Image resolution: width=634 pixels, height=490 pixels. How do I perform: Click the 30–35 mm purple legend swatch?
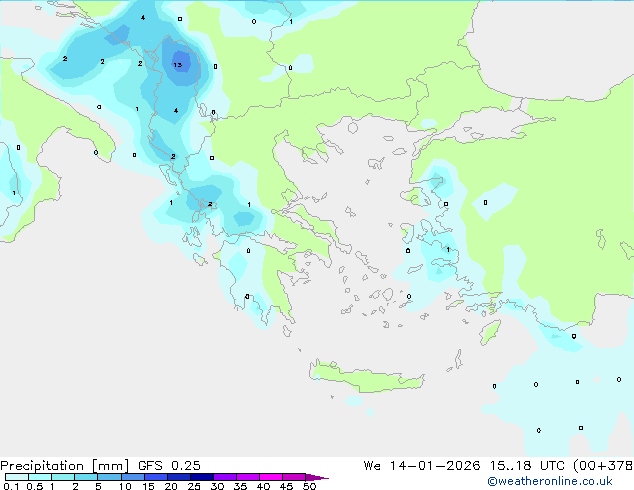pos(225,477)
